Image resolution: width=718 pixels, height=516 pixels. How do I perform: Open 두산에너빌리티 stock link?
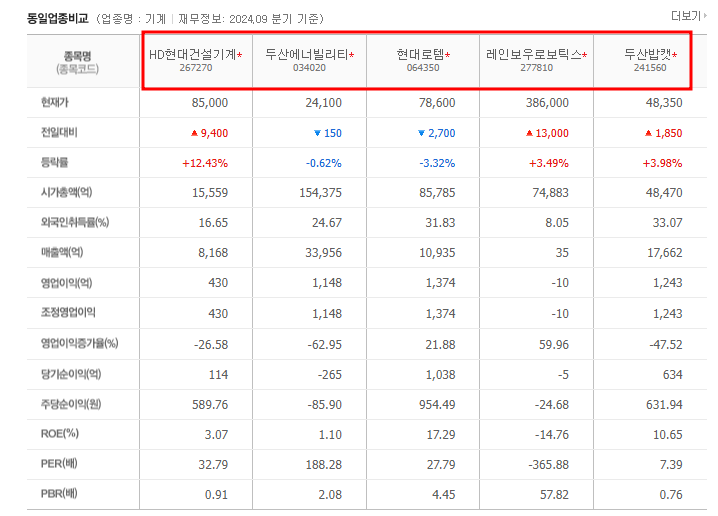point(307,54)
